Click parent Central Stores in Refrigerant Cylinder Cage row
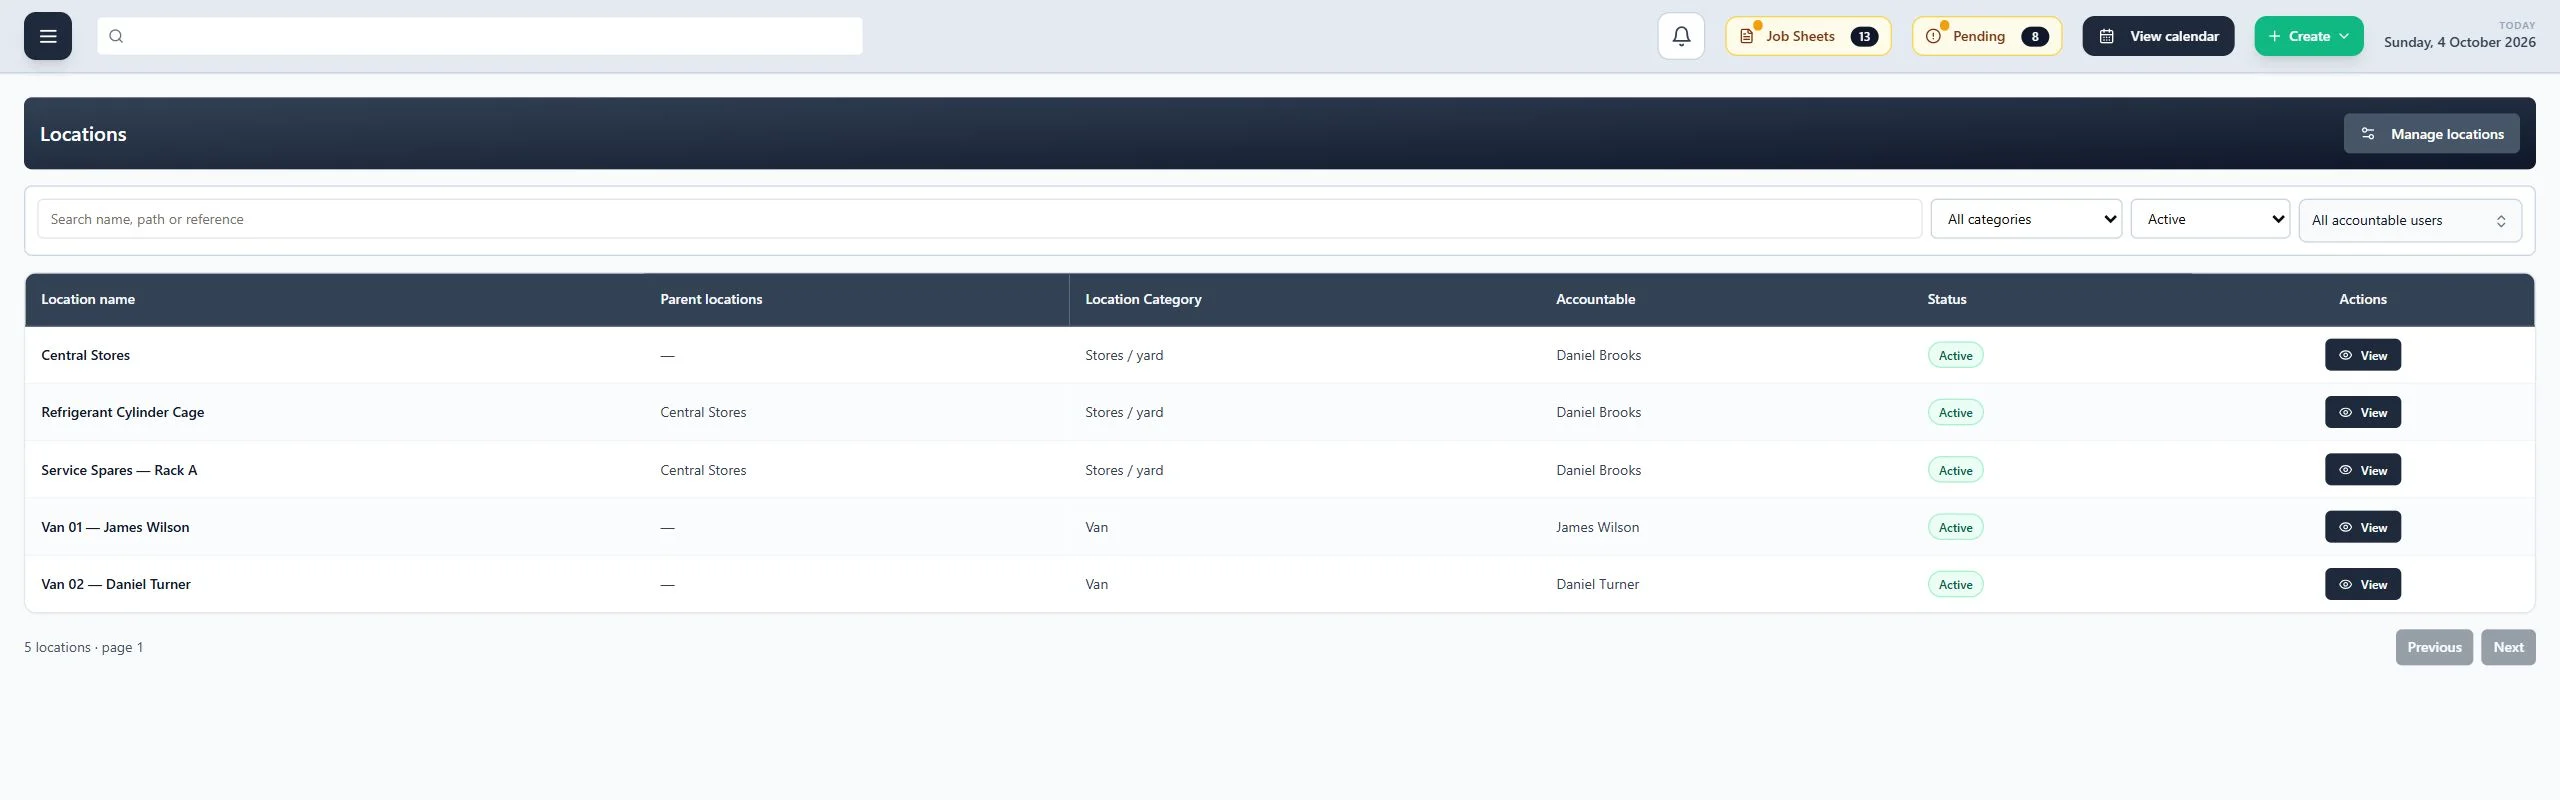Viewport: 2560px width, 800px height. (703, 412)
